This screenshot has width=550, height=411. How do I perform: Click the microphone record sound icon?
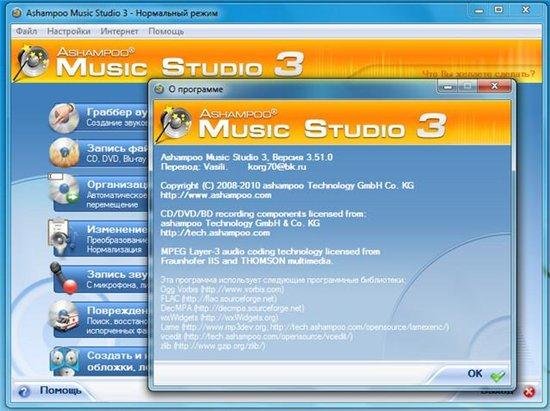click(63, 277)
